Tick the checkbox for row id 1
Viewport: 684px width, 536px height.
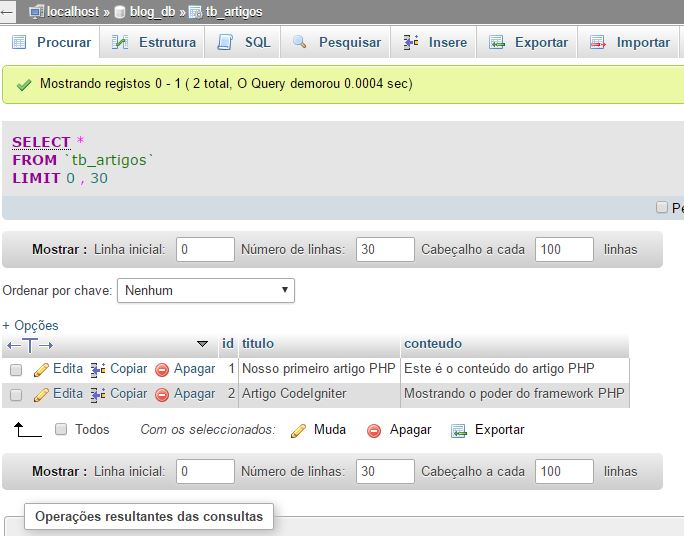point(16,370)
